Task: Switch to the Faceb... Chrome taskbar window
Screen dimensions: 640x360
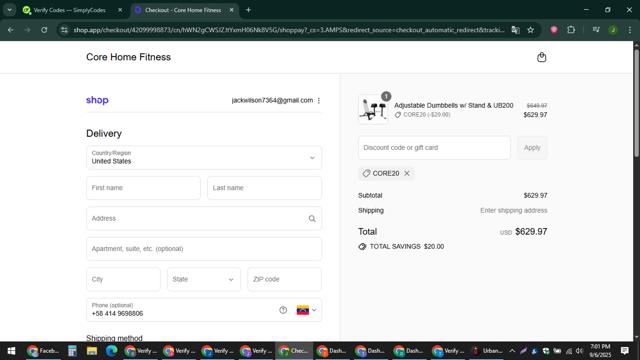Action: [43, 351]
